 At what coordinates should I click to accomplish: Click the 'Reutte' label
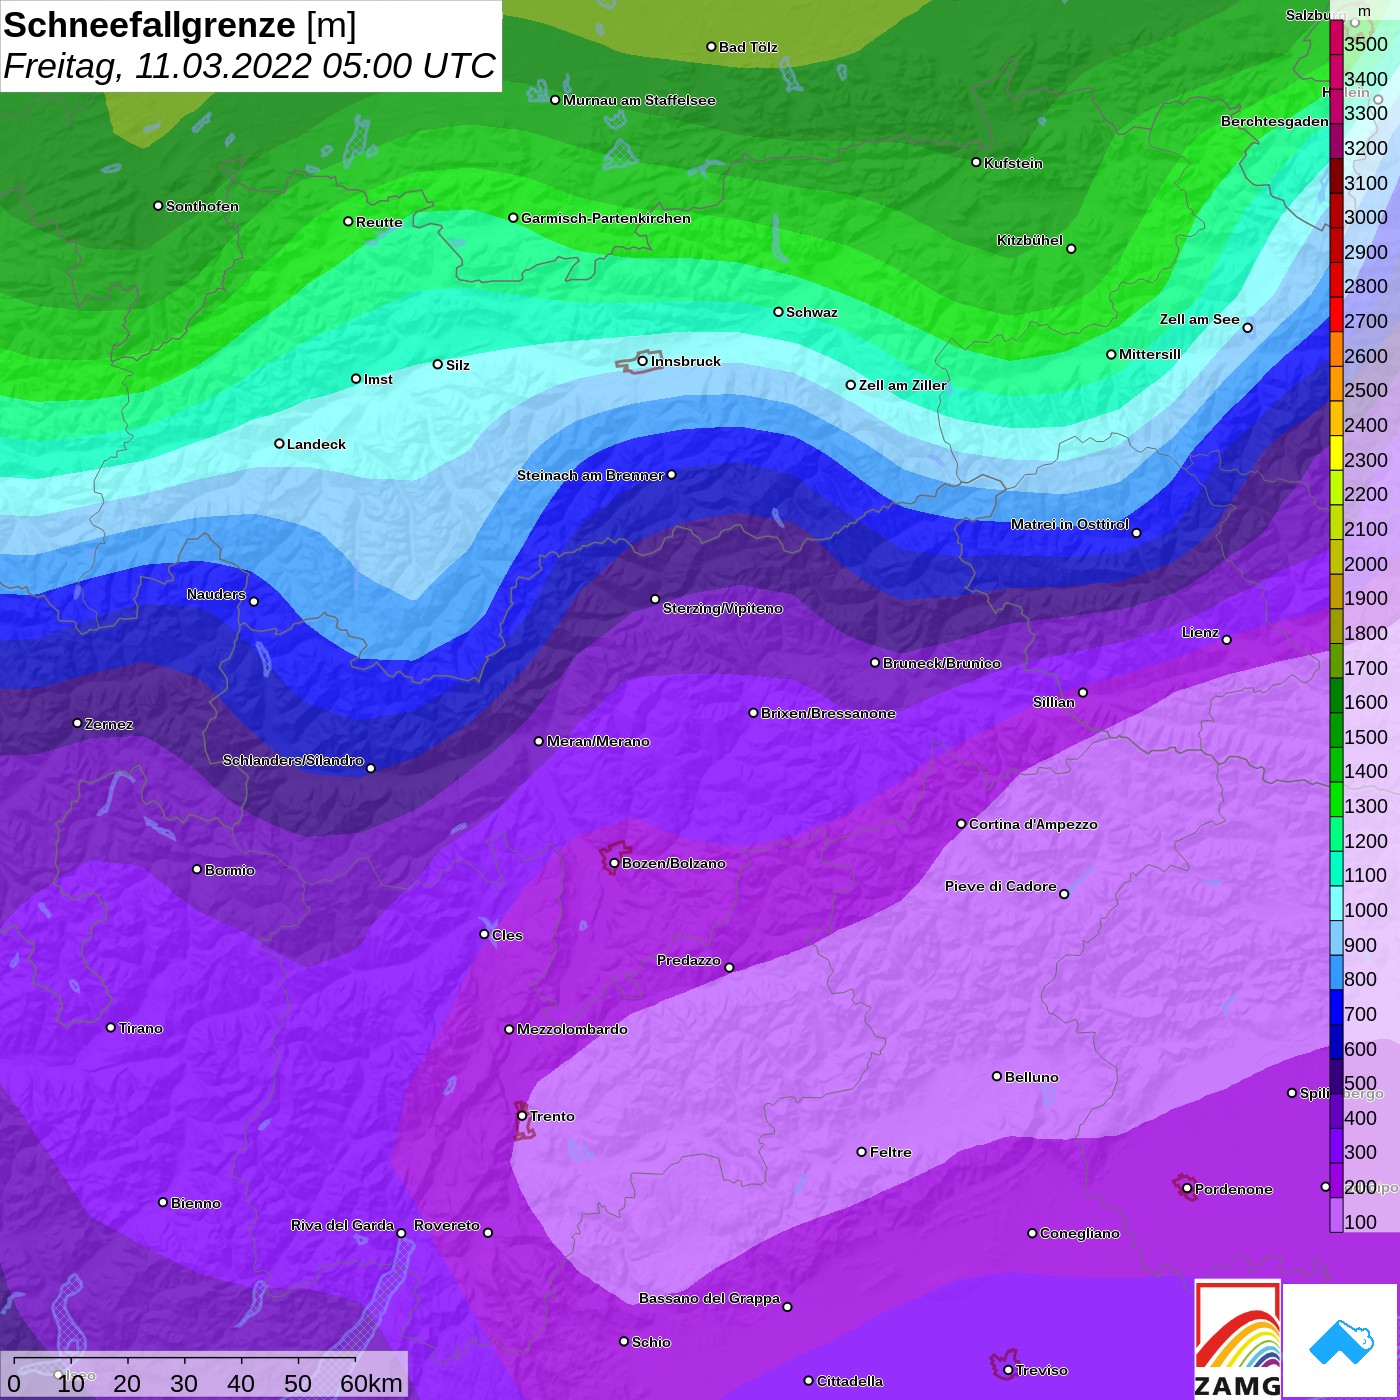tap(379, 222)
